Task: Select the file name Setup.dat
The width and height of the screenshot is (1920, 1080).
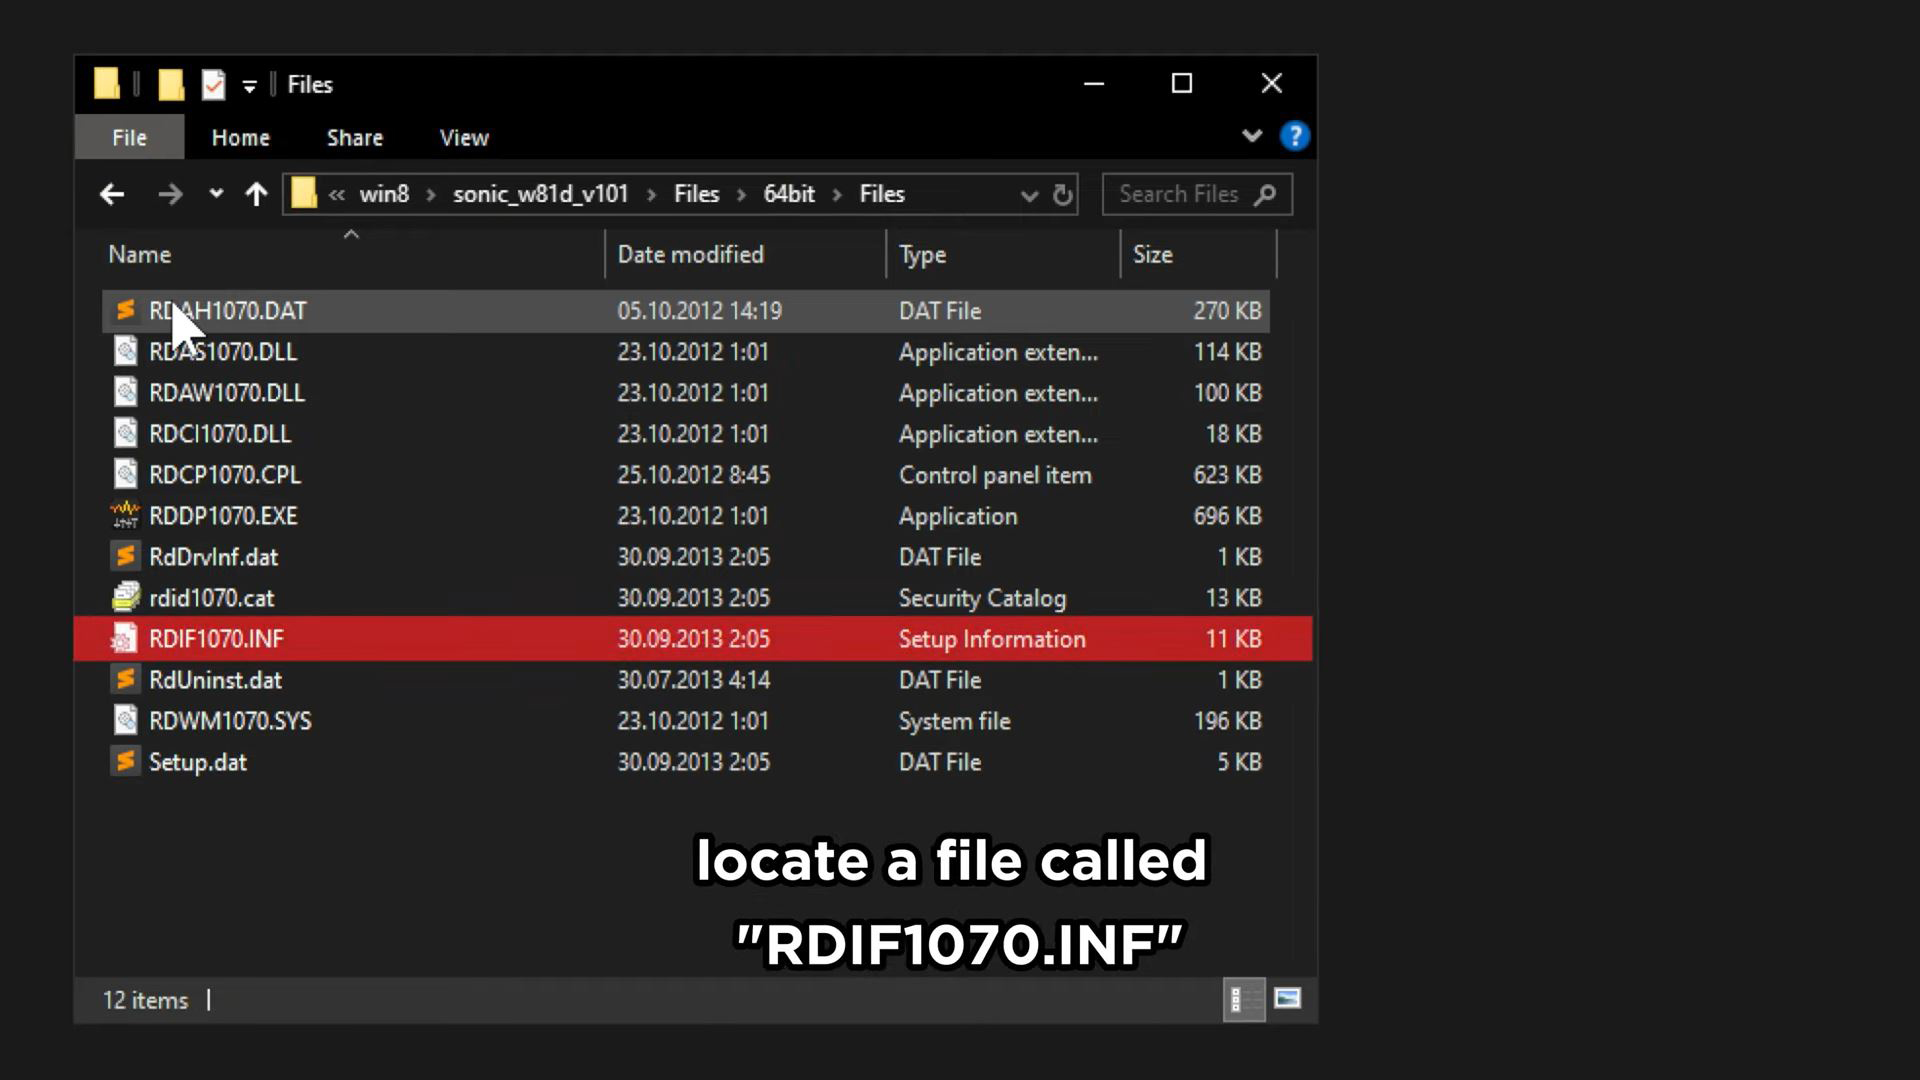Action: point(197,762)
